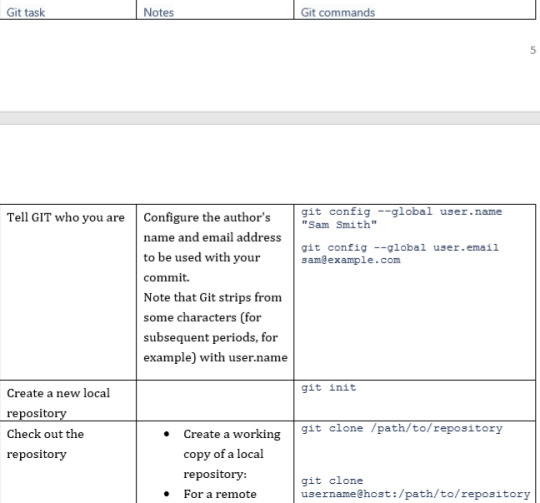Click 'git clone /path/to/repository' command
This screenshot has height=503, width=540.
[402, 428]
